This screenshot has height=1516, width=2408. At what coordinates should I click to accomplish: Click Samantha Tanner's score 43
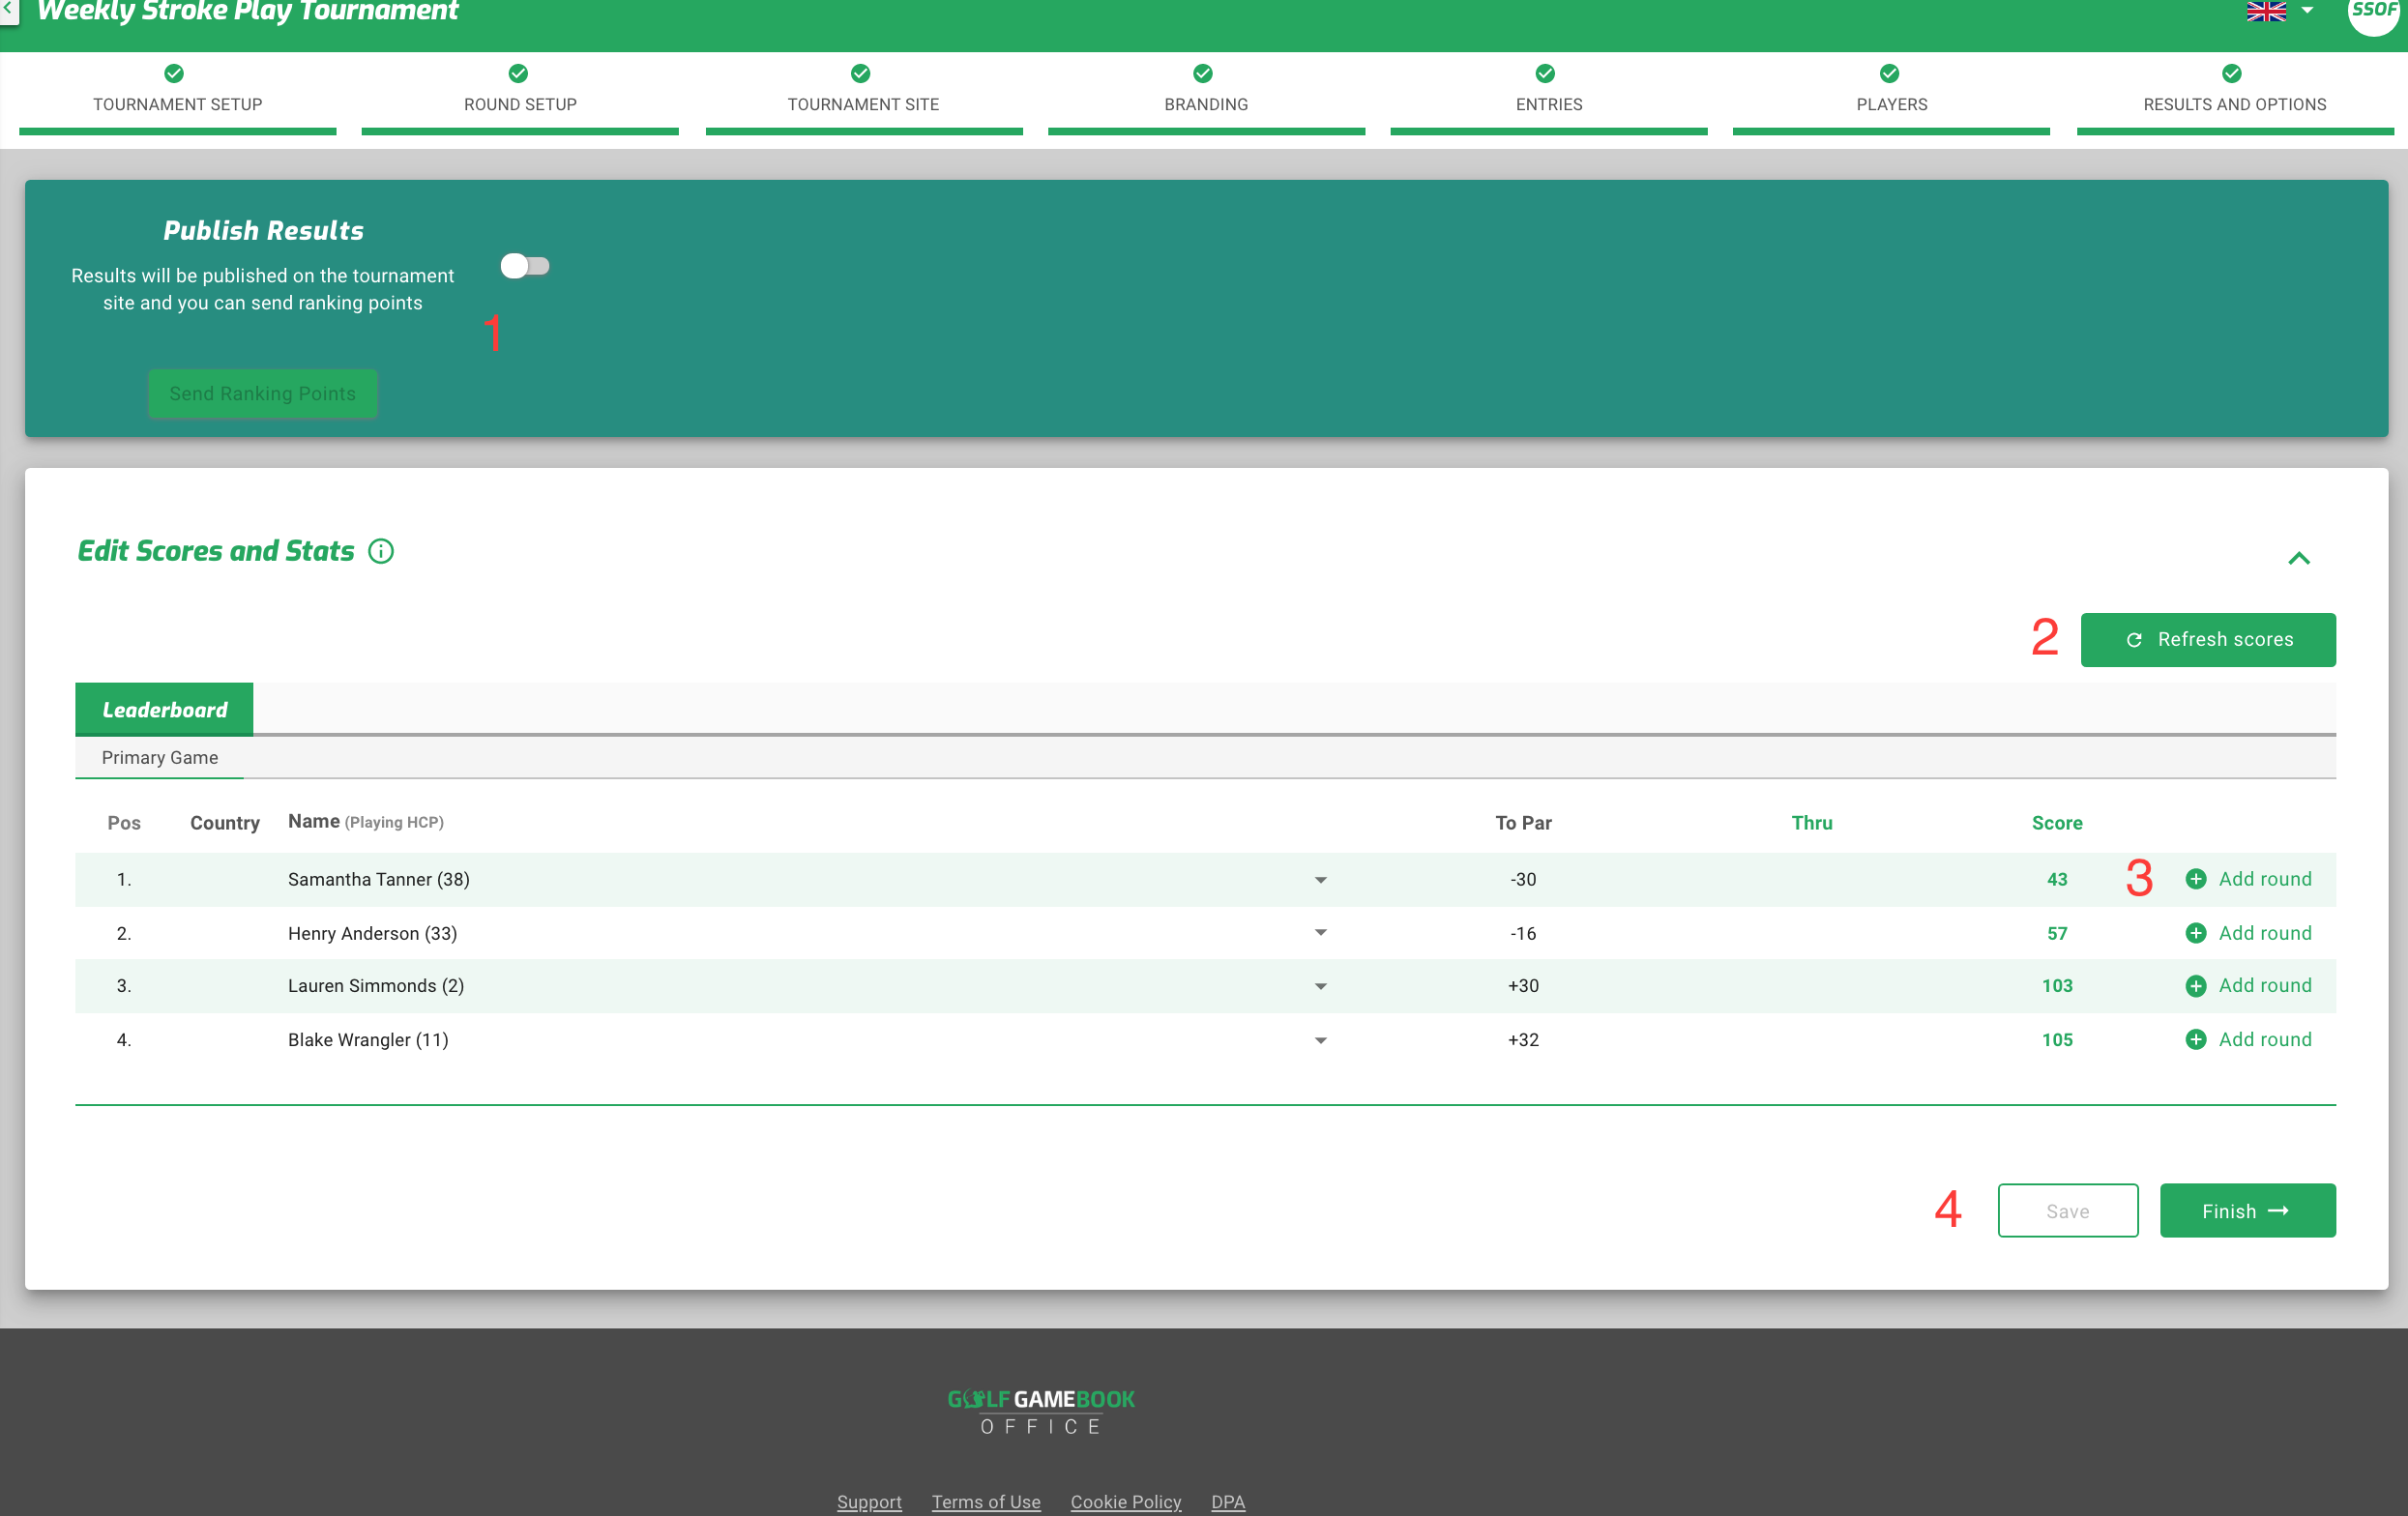[2057, 879]
